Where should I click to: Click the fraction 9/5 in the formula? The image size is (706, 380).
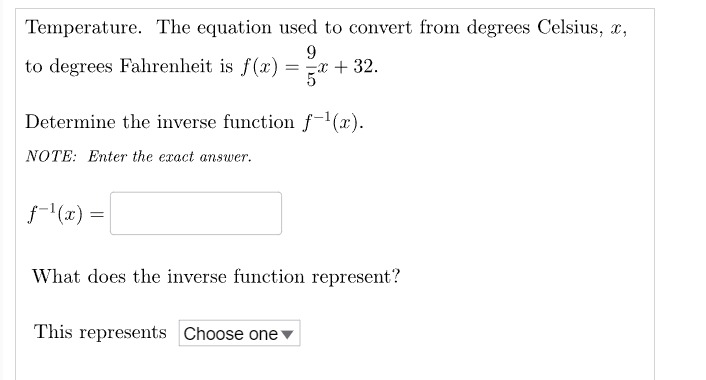click(x=311, y=66)
